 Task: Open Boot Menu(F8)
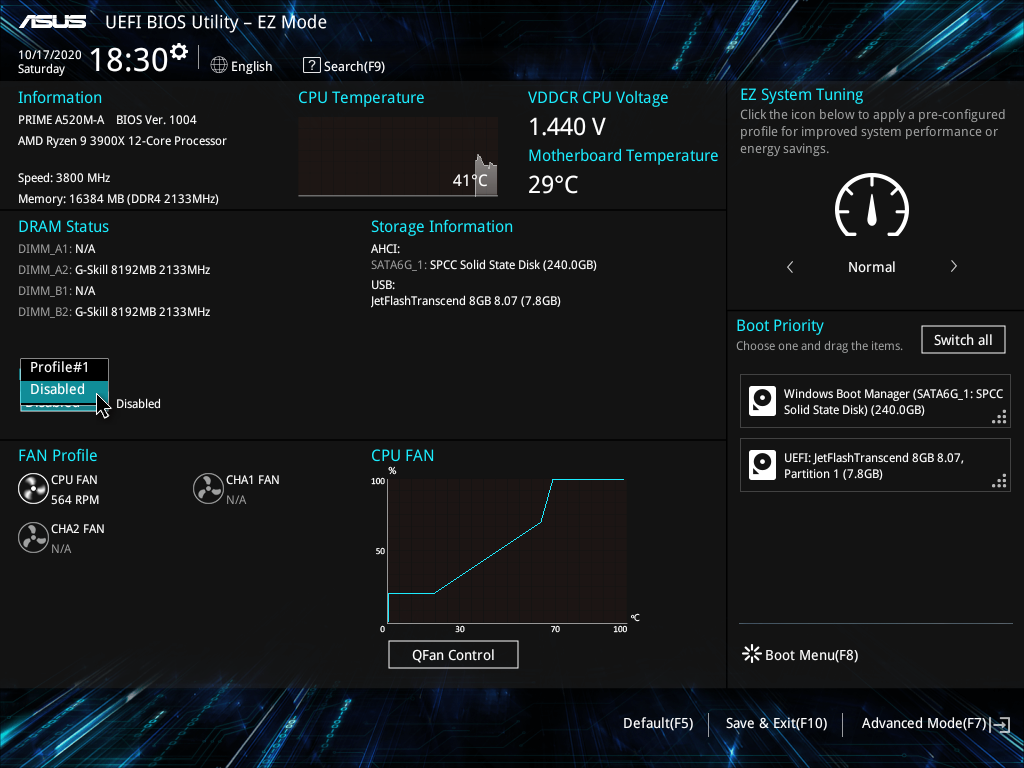coord(812,655)
